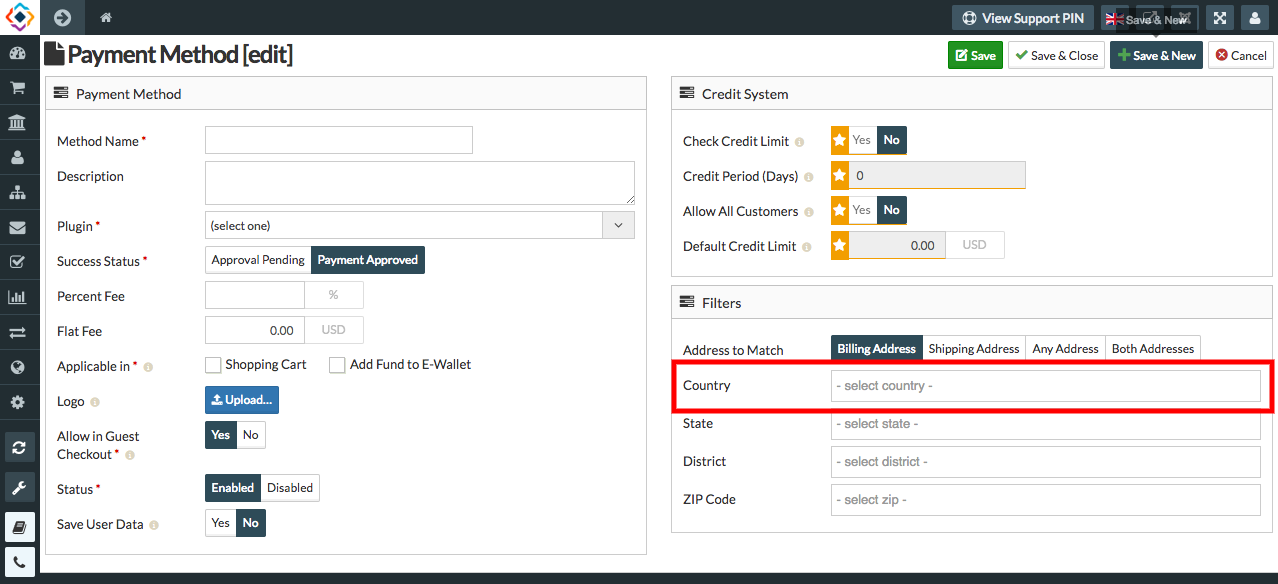This screenshot has width=1278, height=584.
Task: Click the wrench tools sidebar icon
Action: (x=19, y=487)
